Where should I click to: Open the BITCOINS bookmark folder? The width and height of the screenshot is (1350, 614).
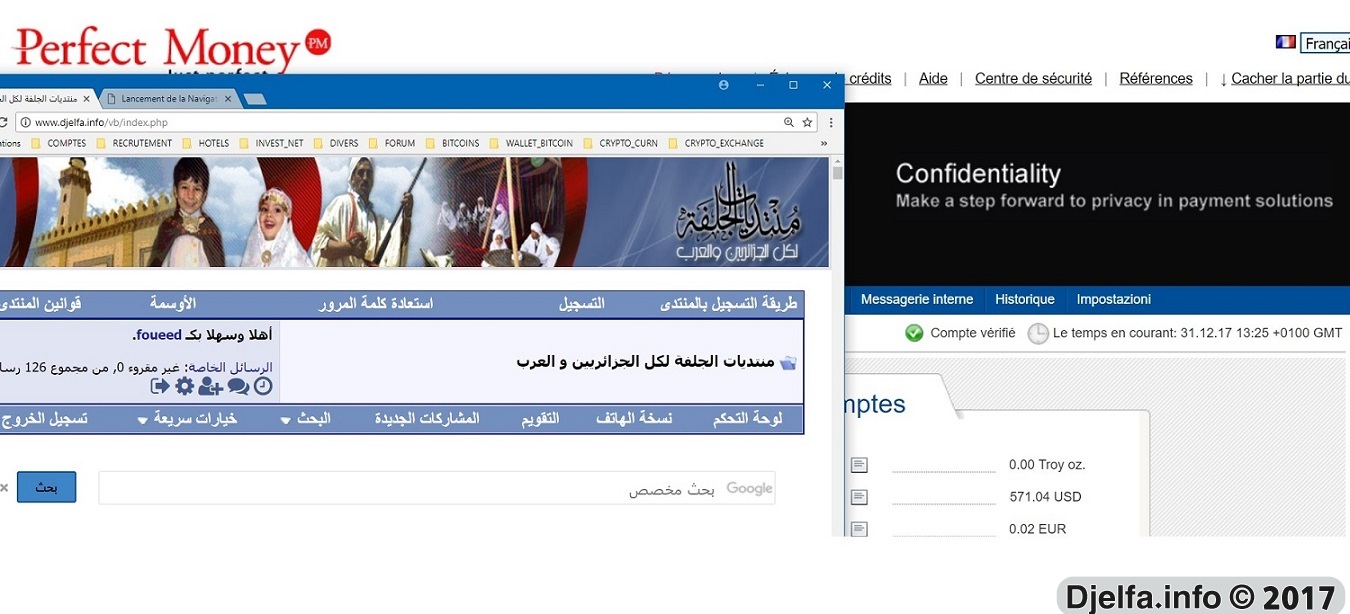point(453,143)
